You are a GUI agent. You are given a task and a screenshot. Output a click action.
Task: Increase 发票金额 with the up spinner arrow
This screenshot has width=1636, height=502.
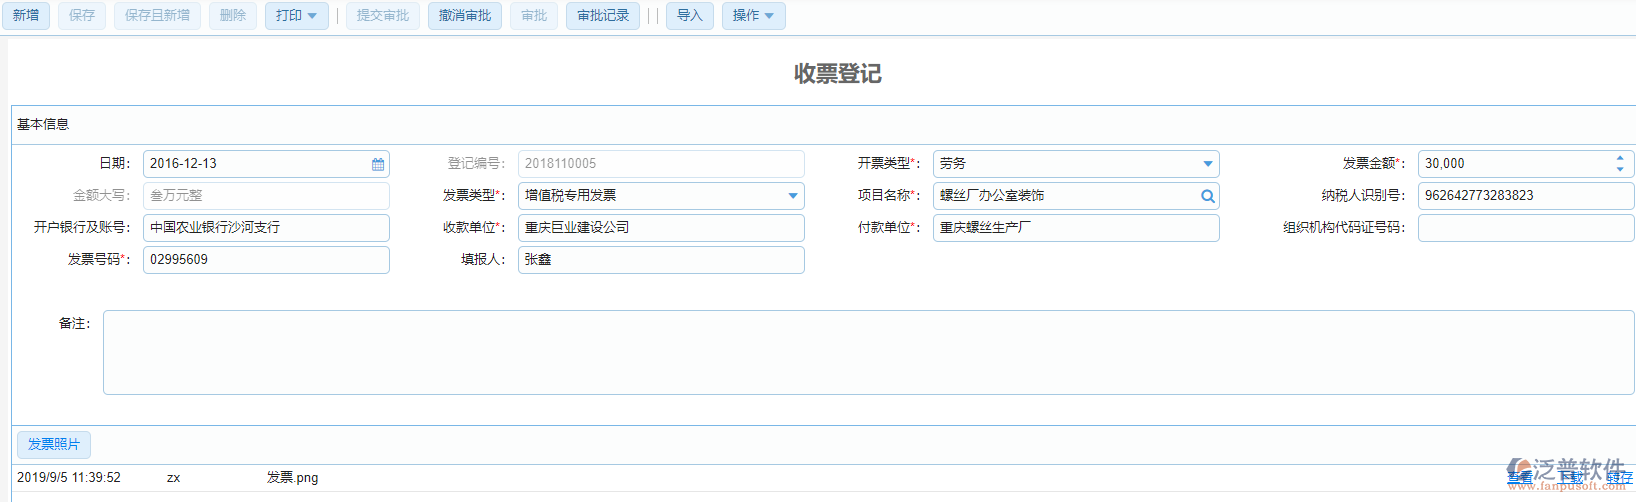click(x=1620, y=158)
